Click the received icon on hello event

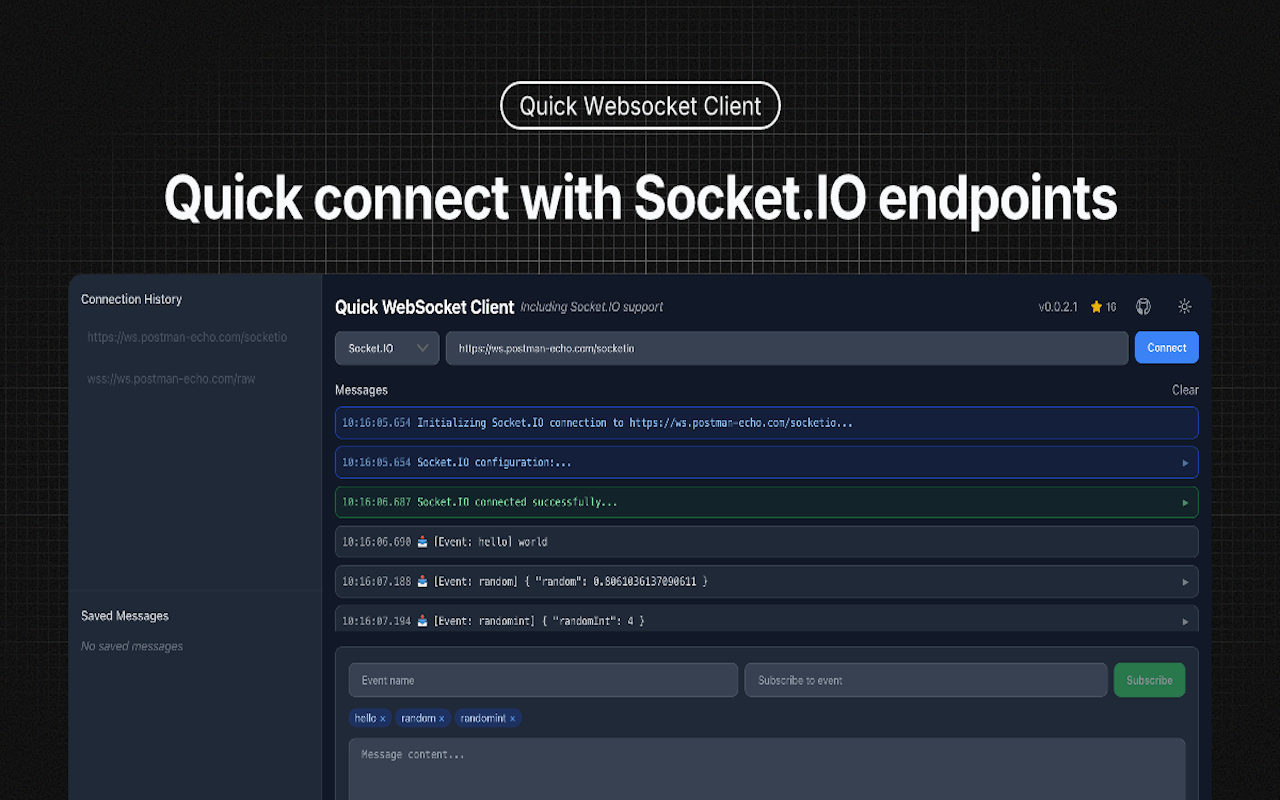pos(423,542)
